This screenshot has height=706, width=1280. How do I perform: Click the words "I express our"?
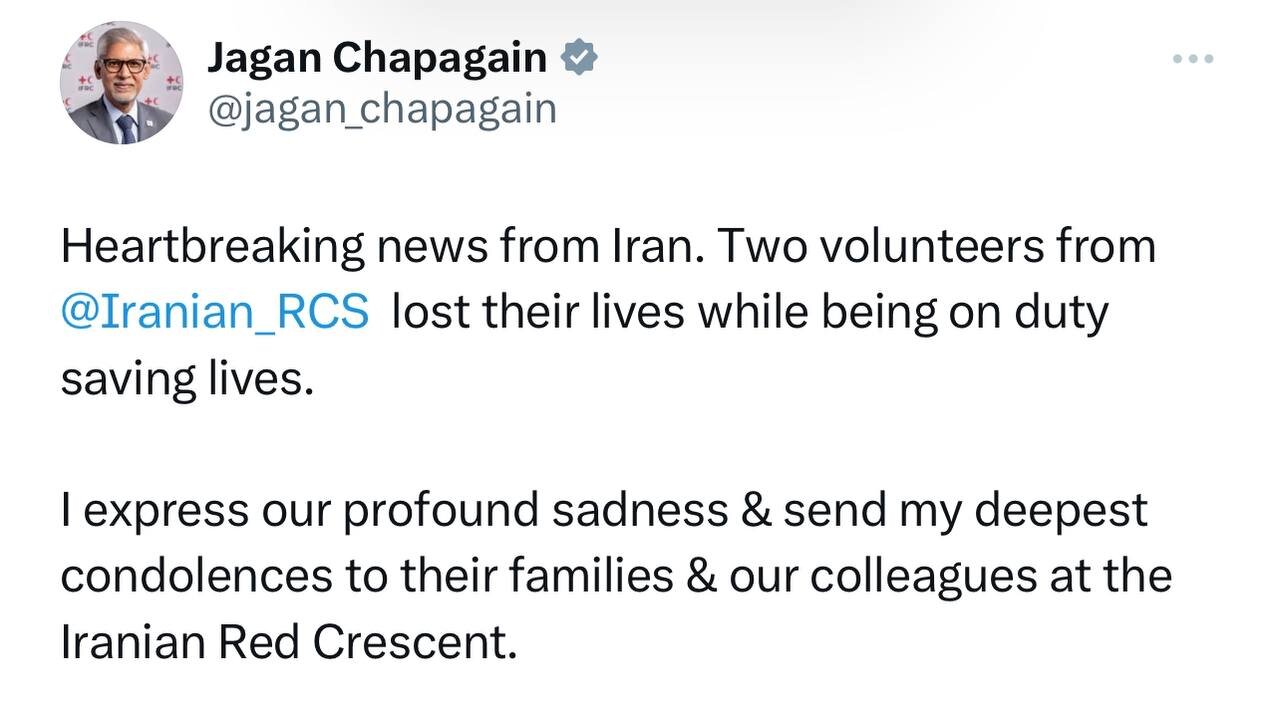pyautogui.click(x=194, y=511)
